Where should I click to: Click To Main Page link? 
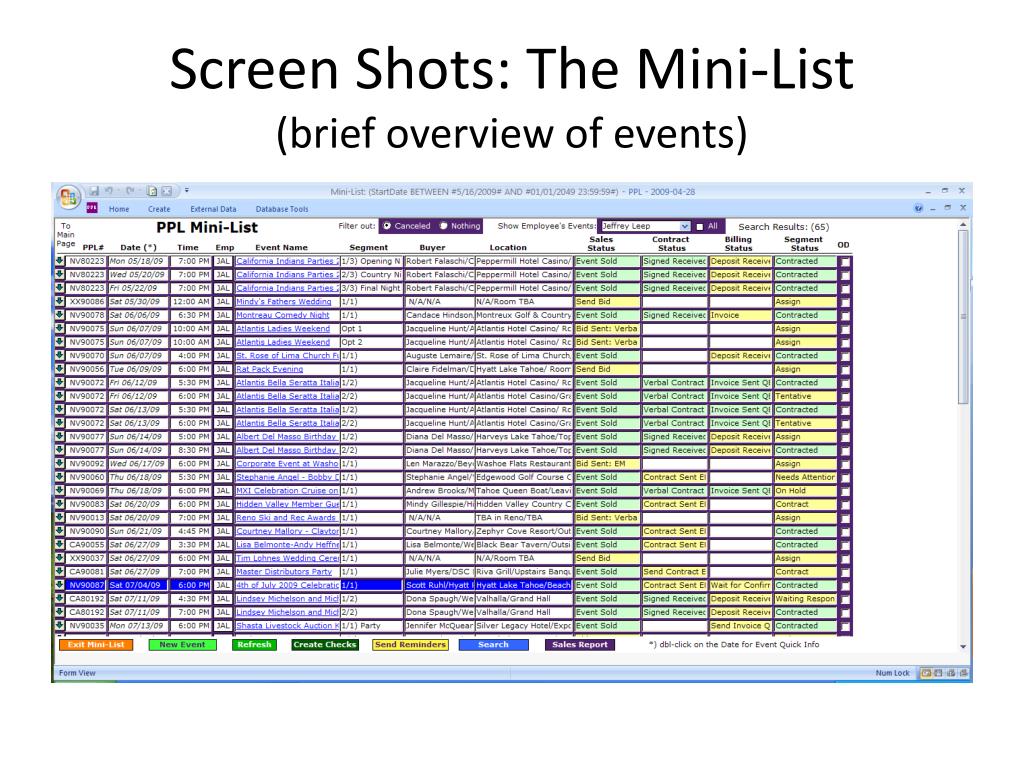click(65, 234)
